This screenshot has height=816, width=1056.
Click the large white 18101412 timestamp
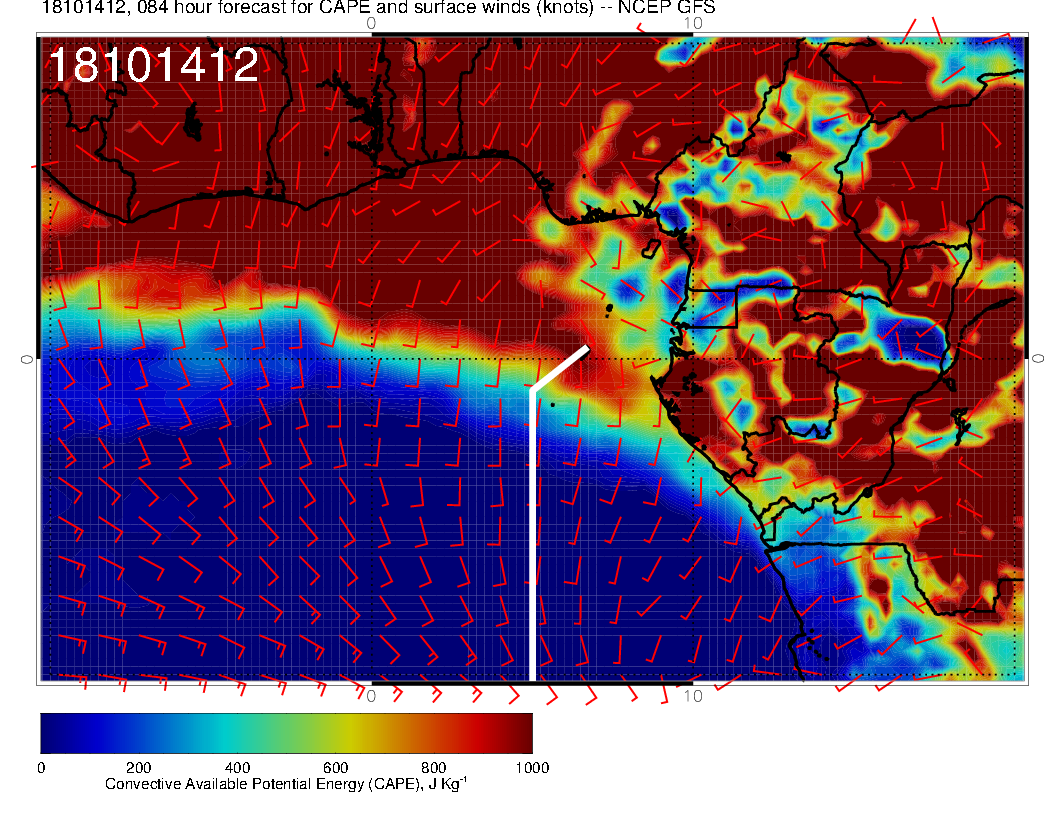(153, 66)
